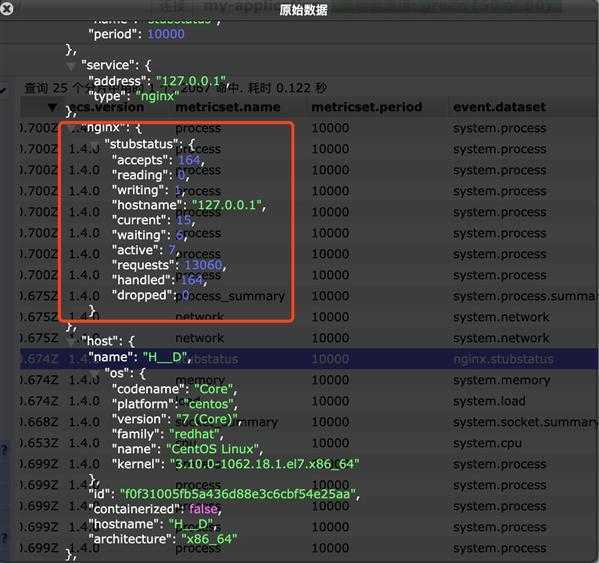Click the "period" value 10000
This screenshot has width=599, height=563.
166,34
